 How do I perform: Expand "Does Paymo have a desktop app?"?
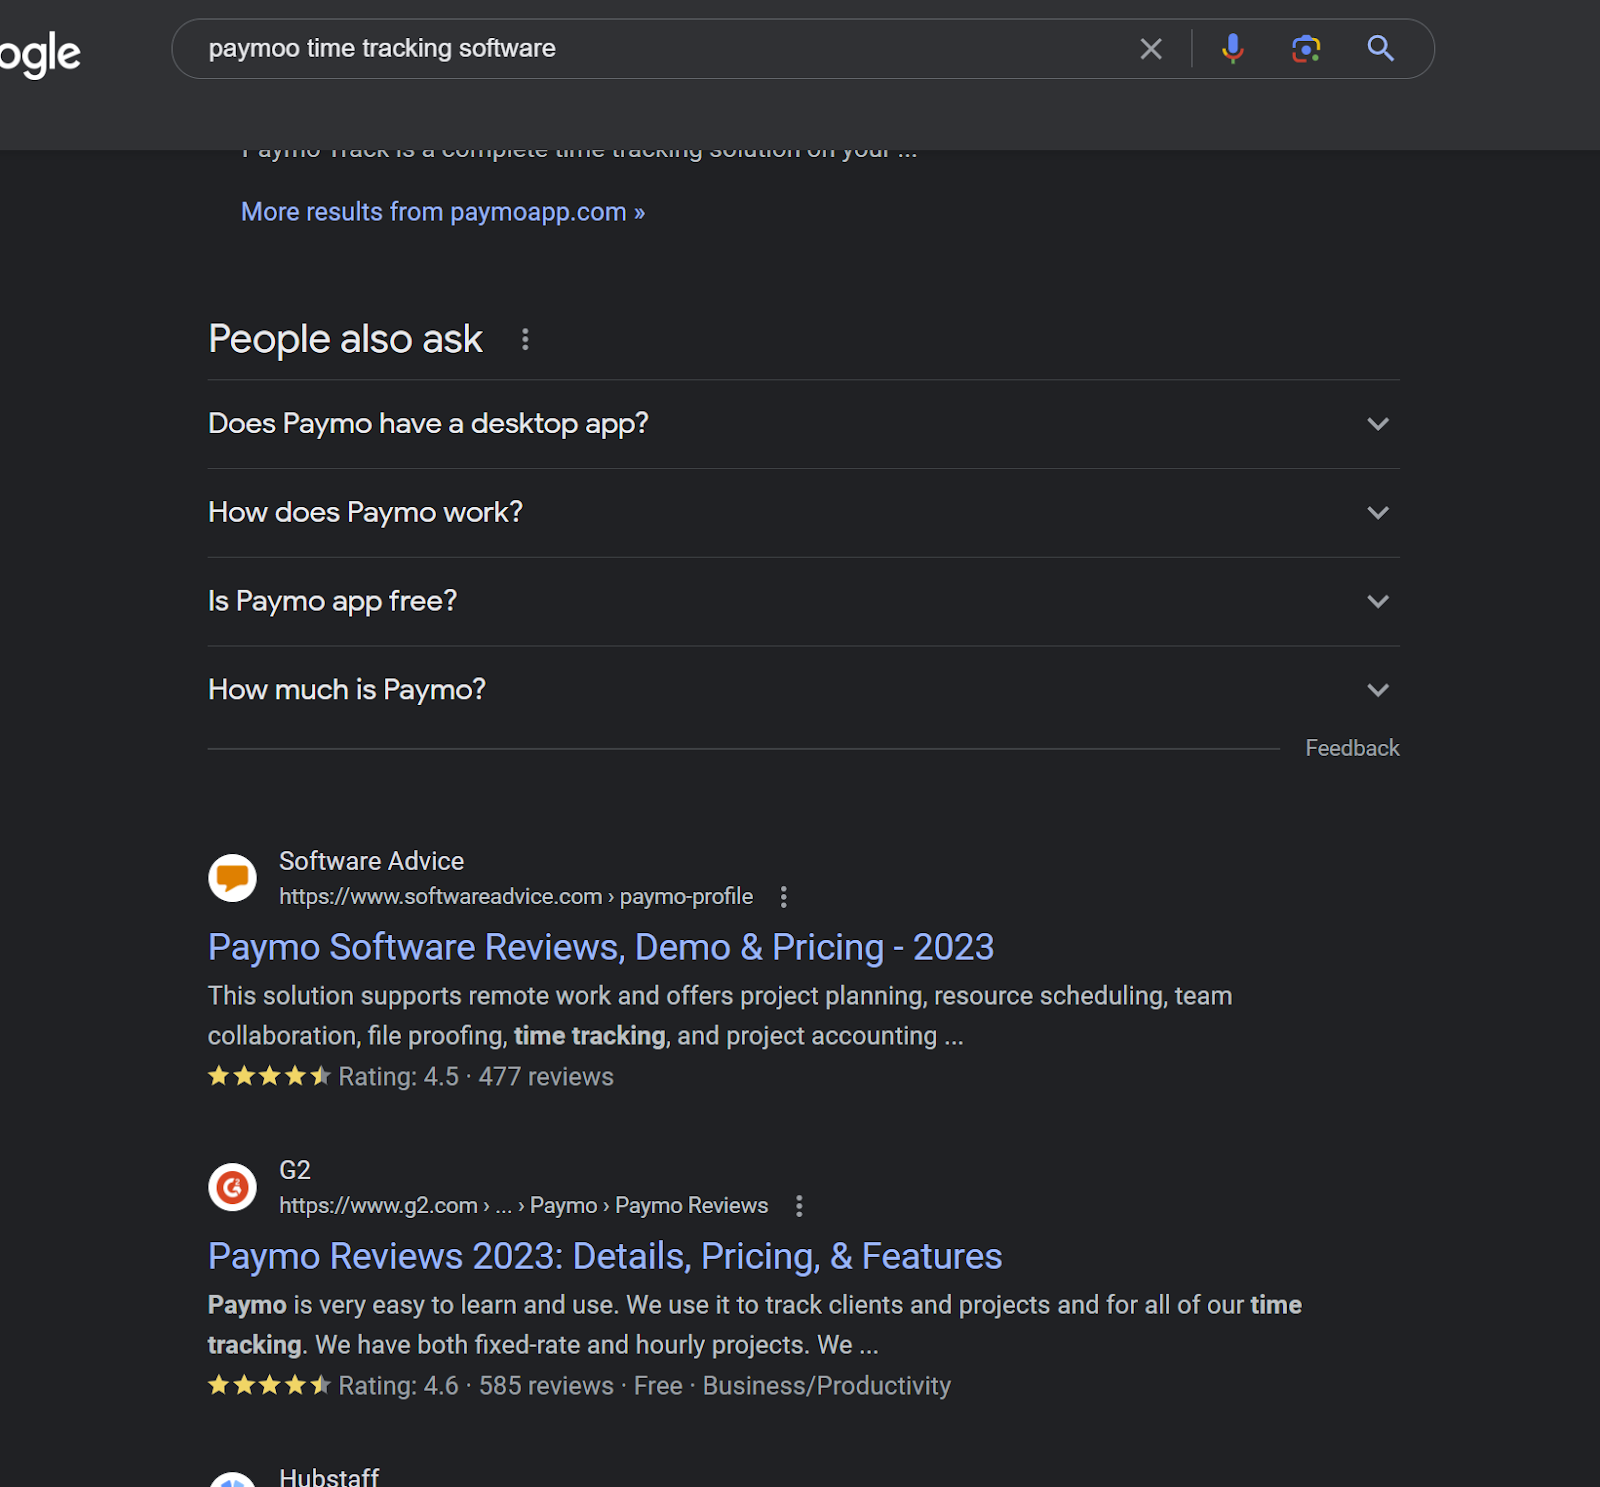(x=803, y=424)
